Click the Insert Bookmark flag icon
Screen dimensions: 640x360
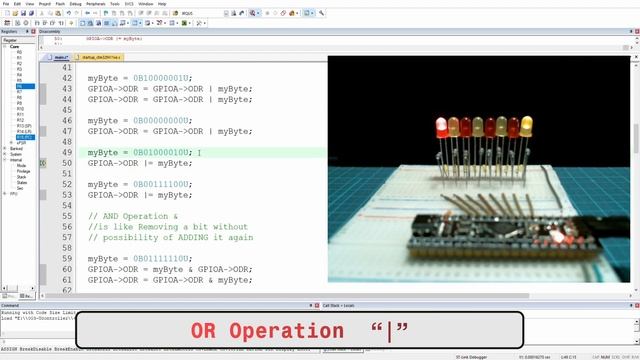click(106, 13)
